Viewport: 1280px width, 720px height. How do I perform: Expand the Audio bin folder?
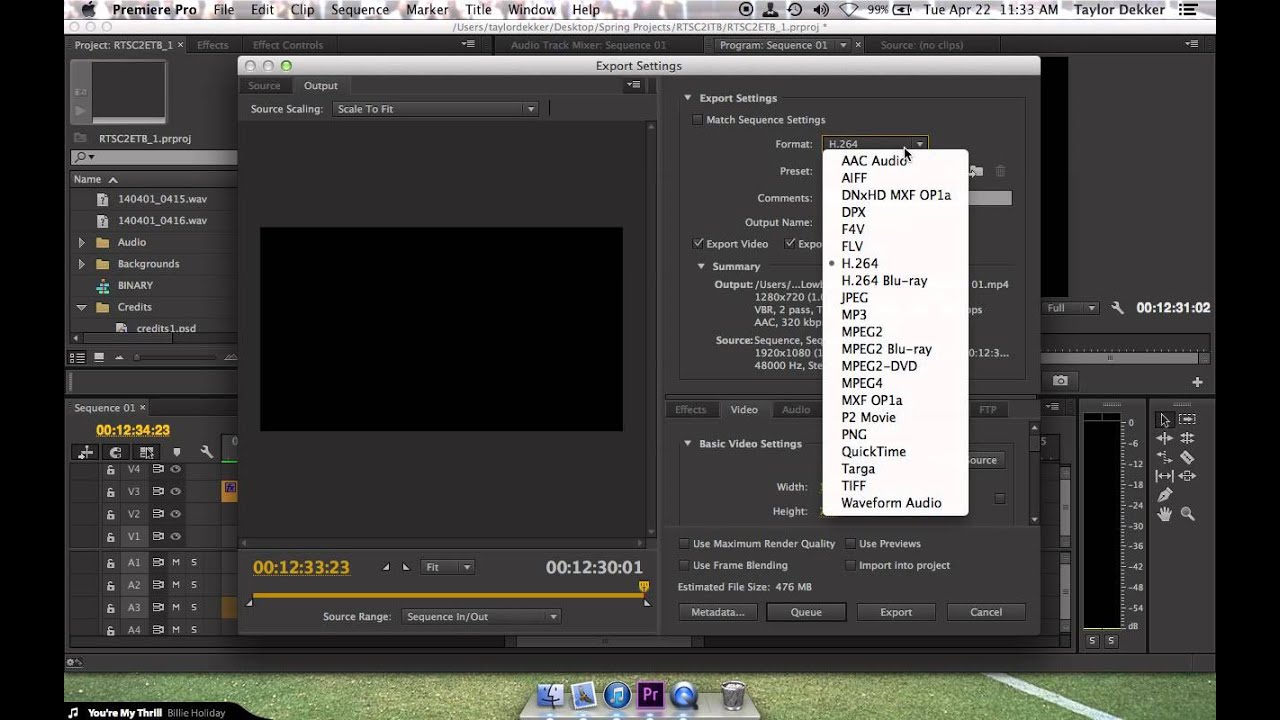(x=81, y=242)
